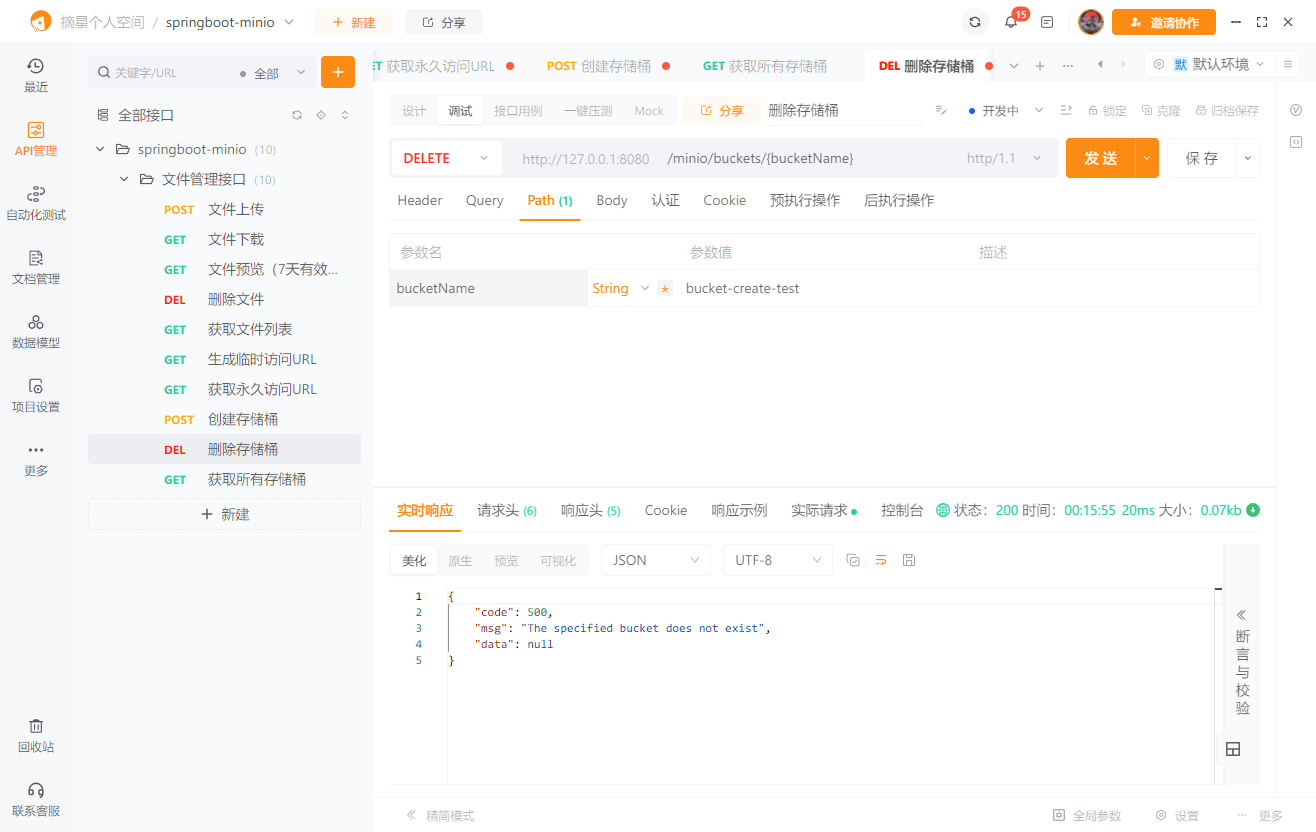Open the message list icon beside the bell
This screenshot has width=1316, height=832.
(x=1047, y=22)
